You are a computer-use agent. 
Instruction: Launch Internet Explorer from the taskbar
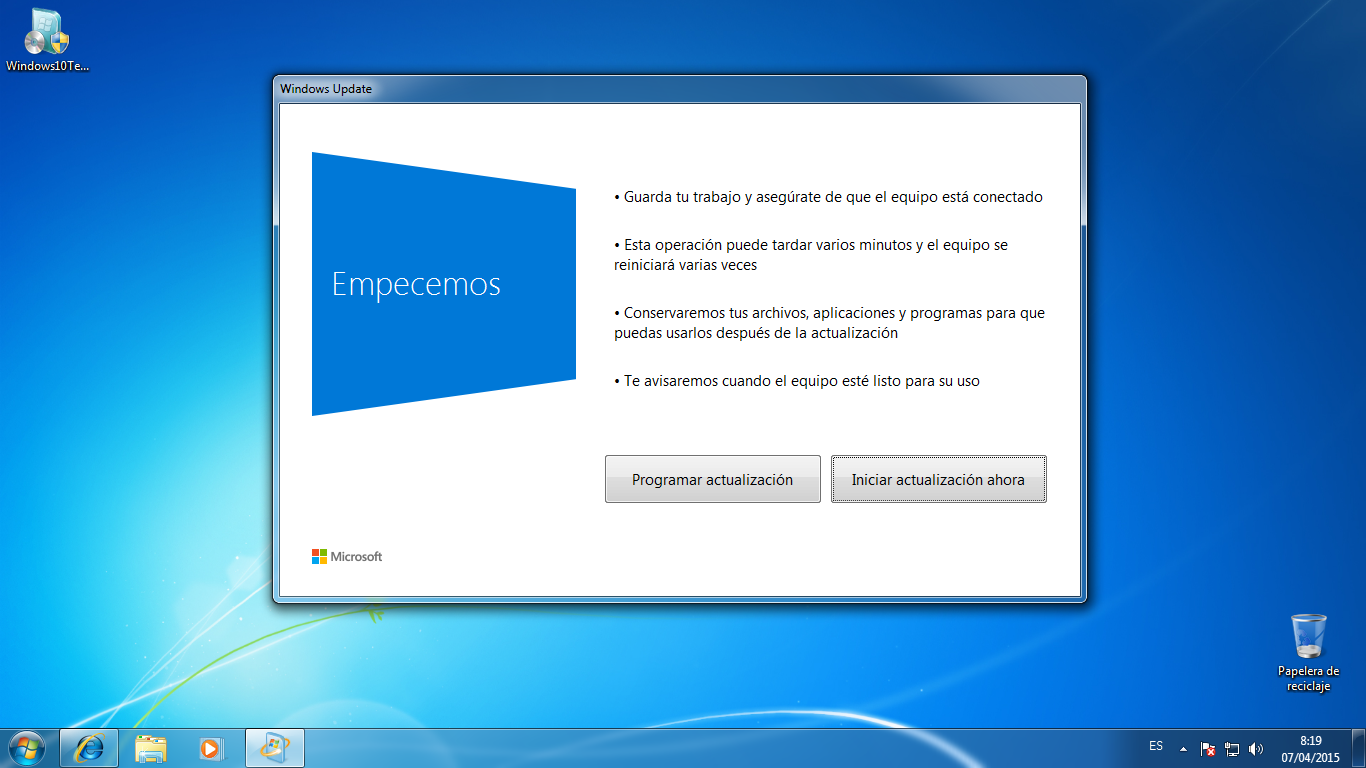(89, 747)
